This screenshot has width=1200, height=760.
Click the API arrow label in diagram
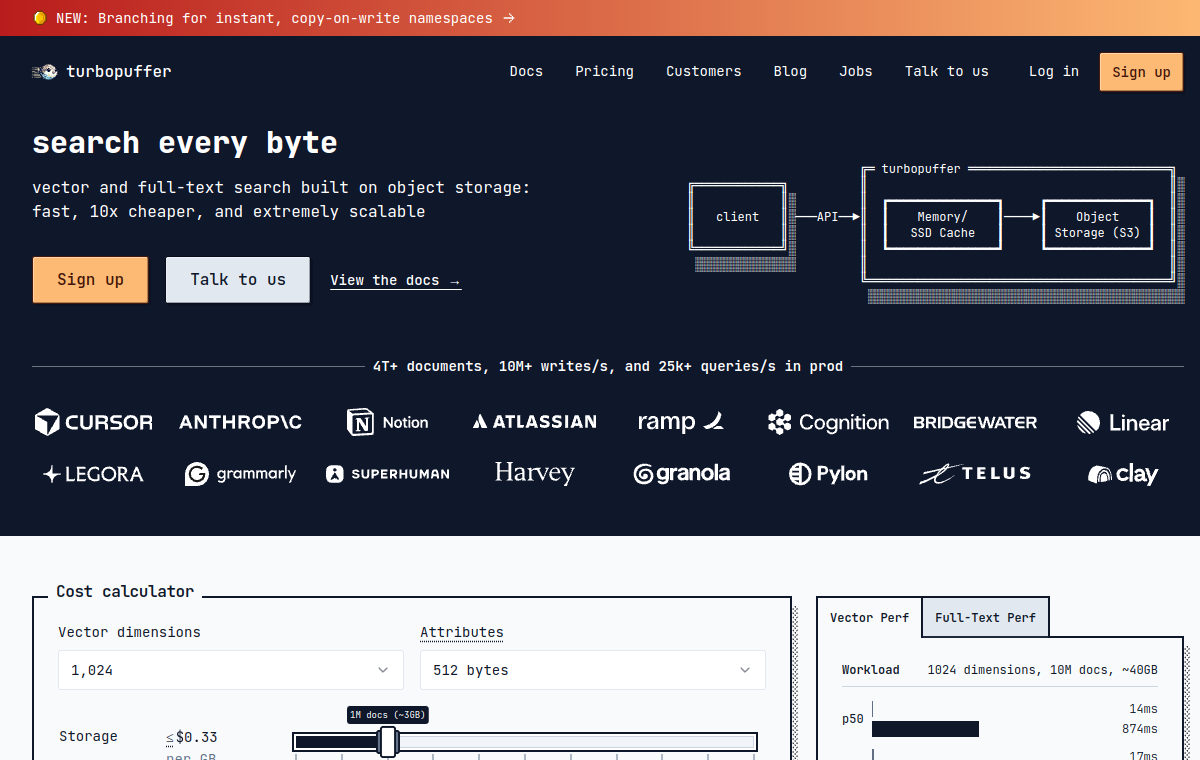coord(827,217)
